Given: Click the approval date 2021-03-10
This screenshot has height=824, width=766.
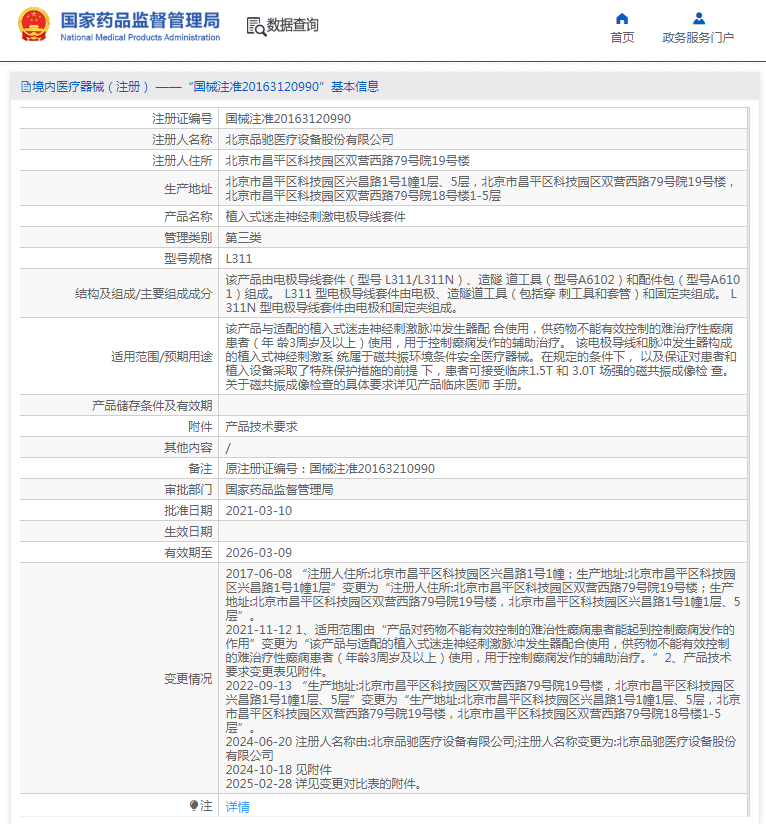Looking at the screenshot, I should tap(258, 511).
